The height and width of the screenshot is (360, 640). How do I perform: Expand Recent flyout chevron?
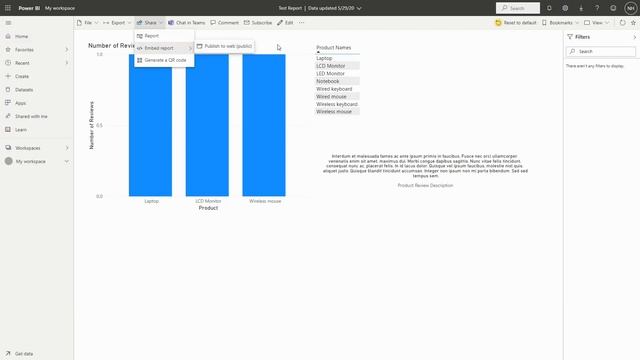coord(67,63)
